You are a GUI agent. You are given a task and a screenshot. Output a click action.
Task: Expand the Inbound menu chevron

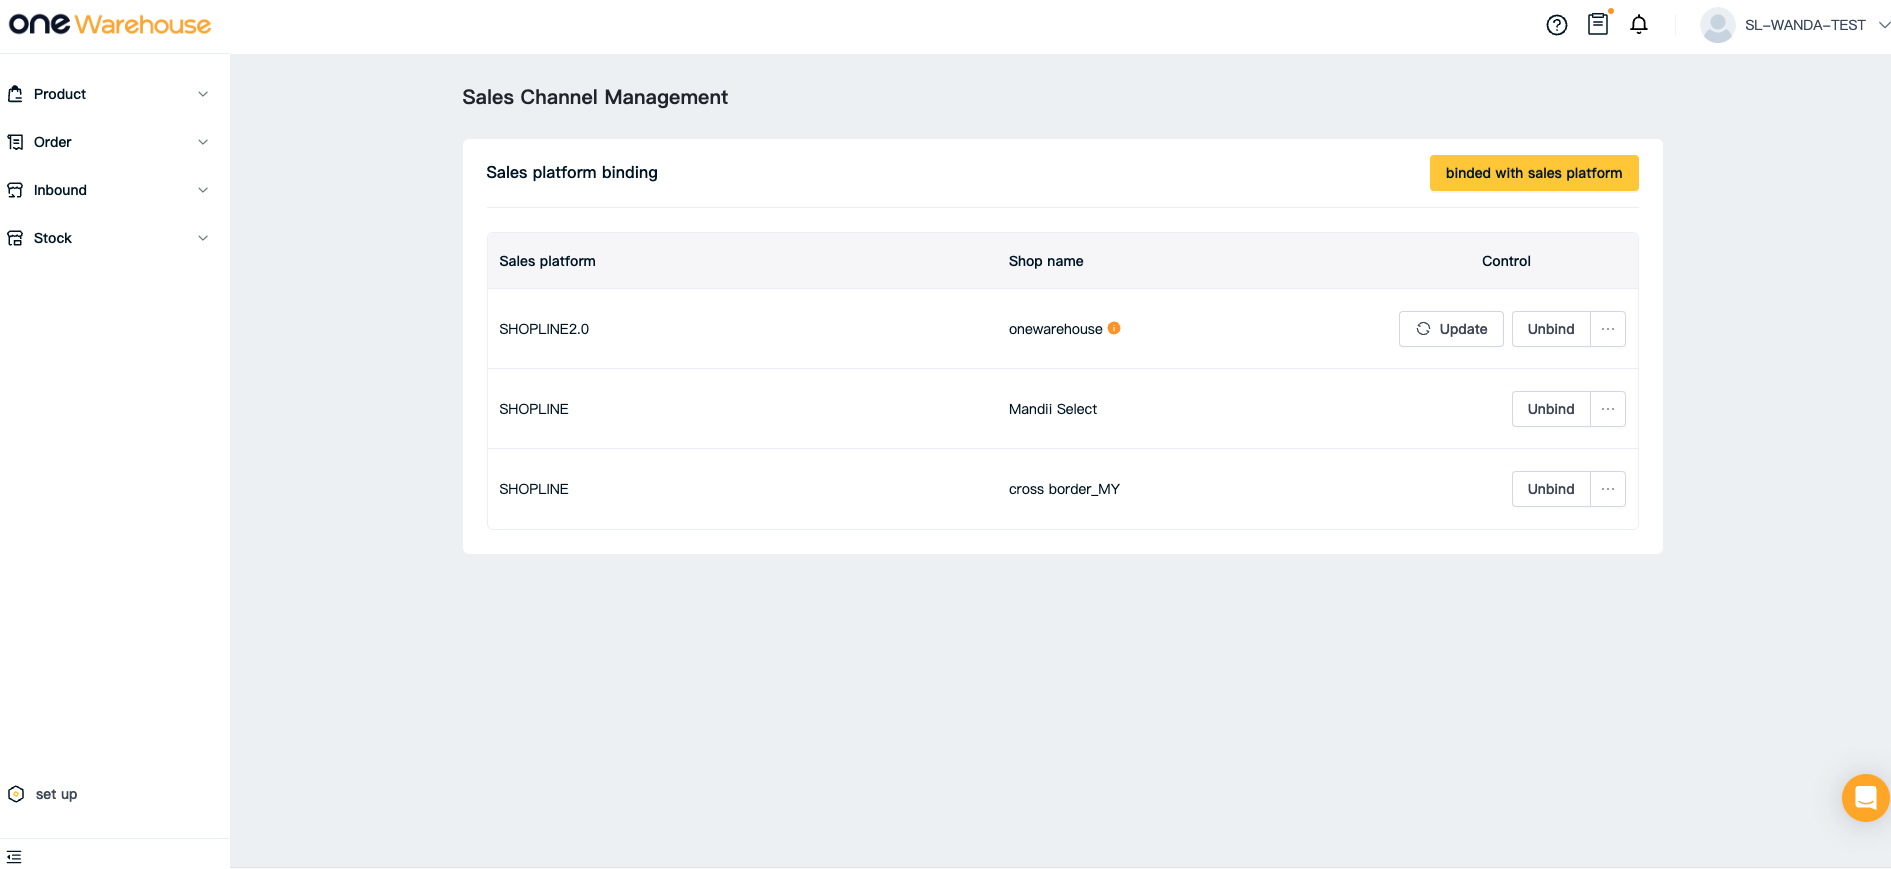[203, 190]
